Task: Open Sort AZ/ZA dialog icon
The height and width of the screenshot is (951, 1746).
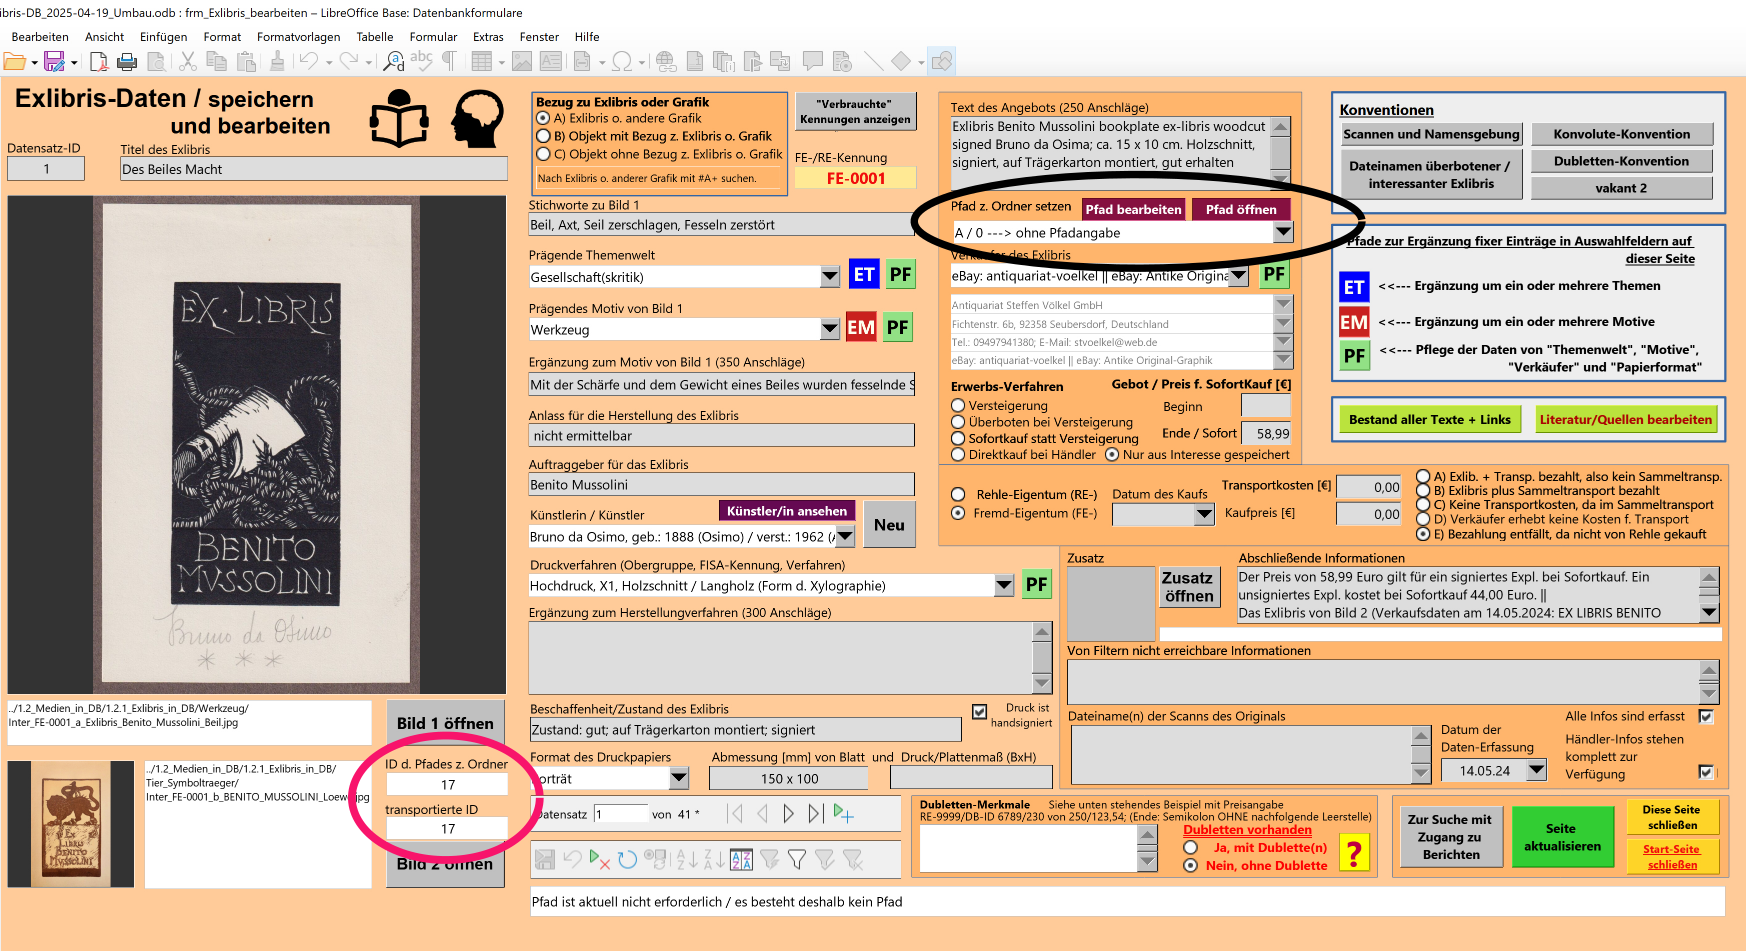Action: point(742,859)
